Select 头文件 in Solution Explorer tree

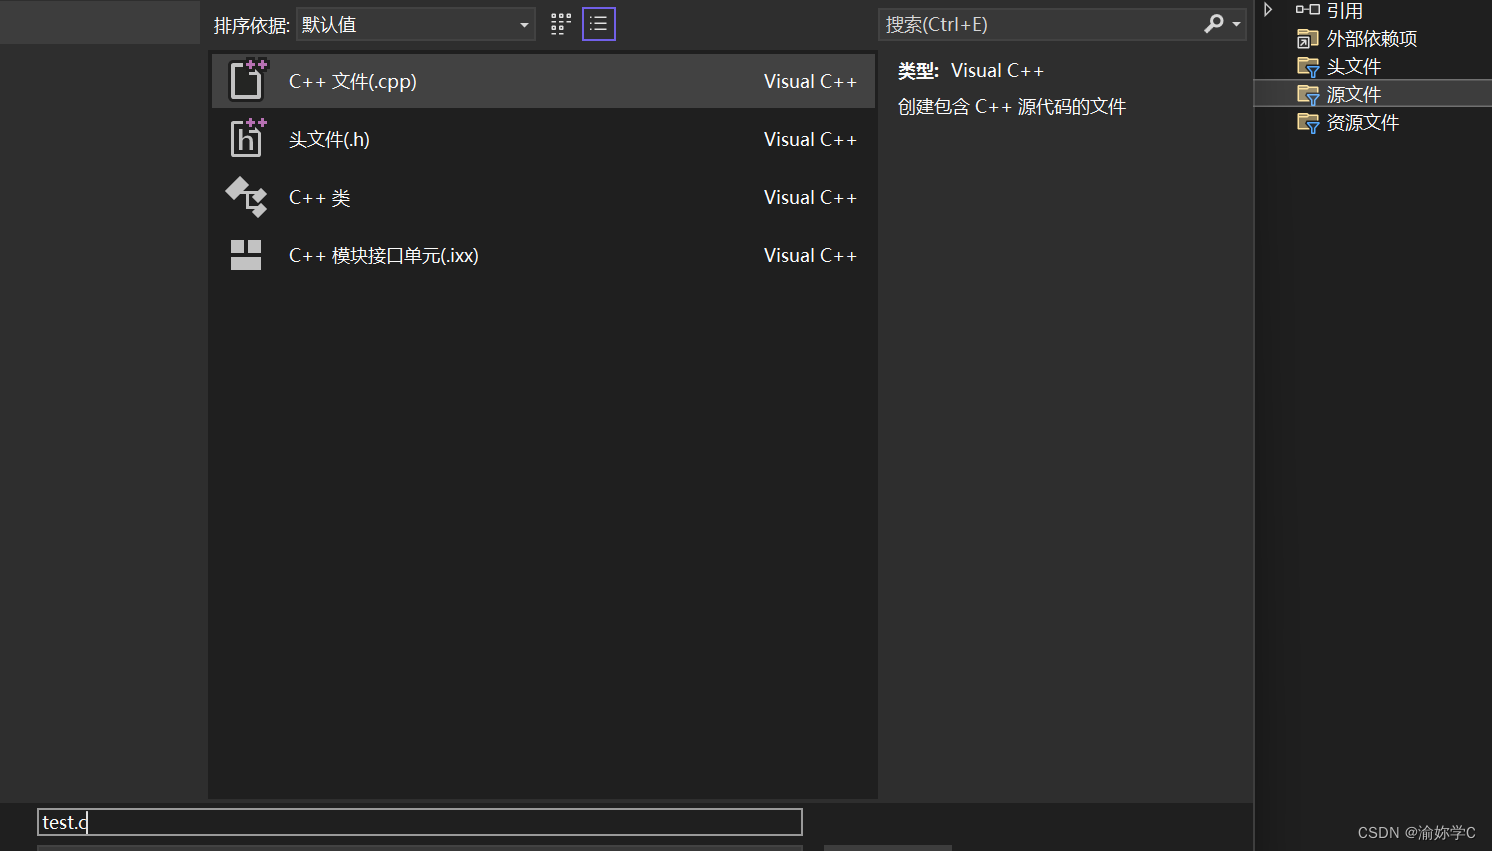point(1354,67)
